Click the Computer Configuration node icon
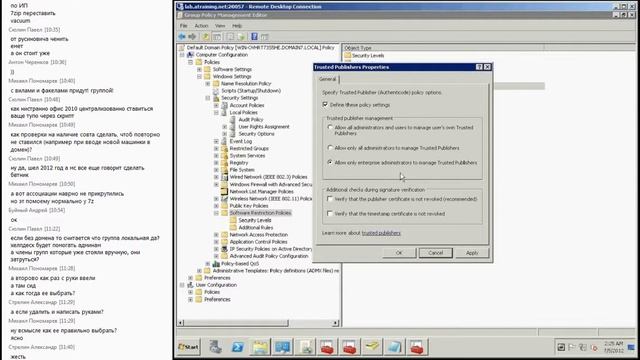 click(x=190, y=55)
